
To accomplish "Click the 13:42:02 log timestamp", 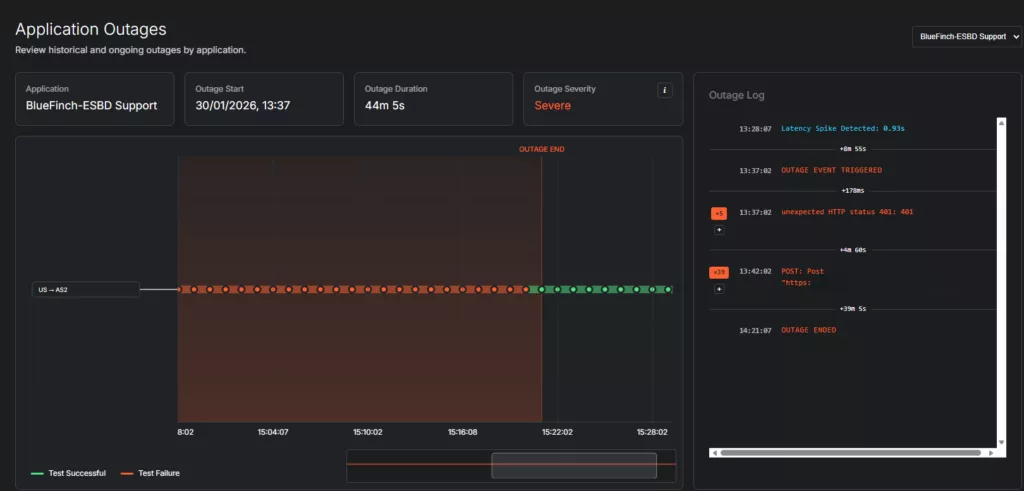I will tap(756, 271).
